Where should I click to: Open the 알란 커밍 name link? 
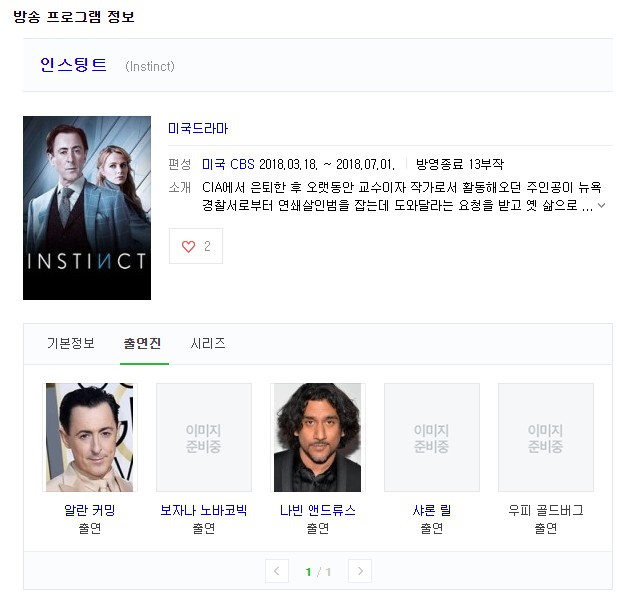point(90,510)
